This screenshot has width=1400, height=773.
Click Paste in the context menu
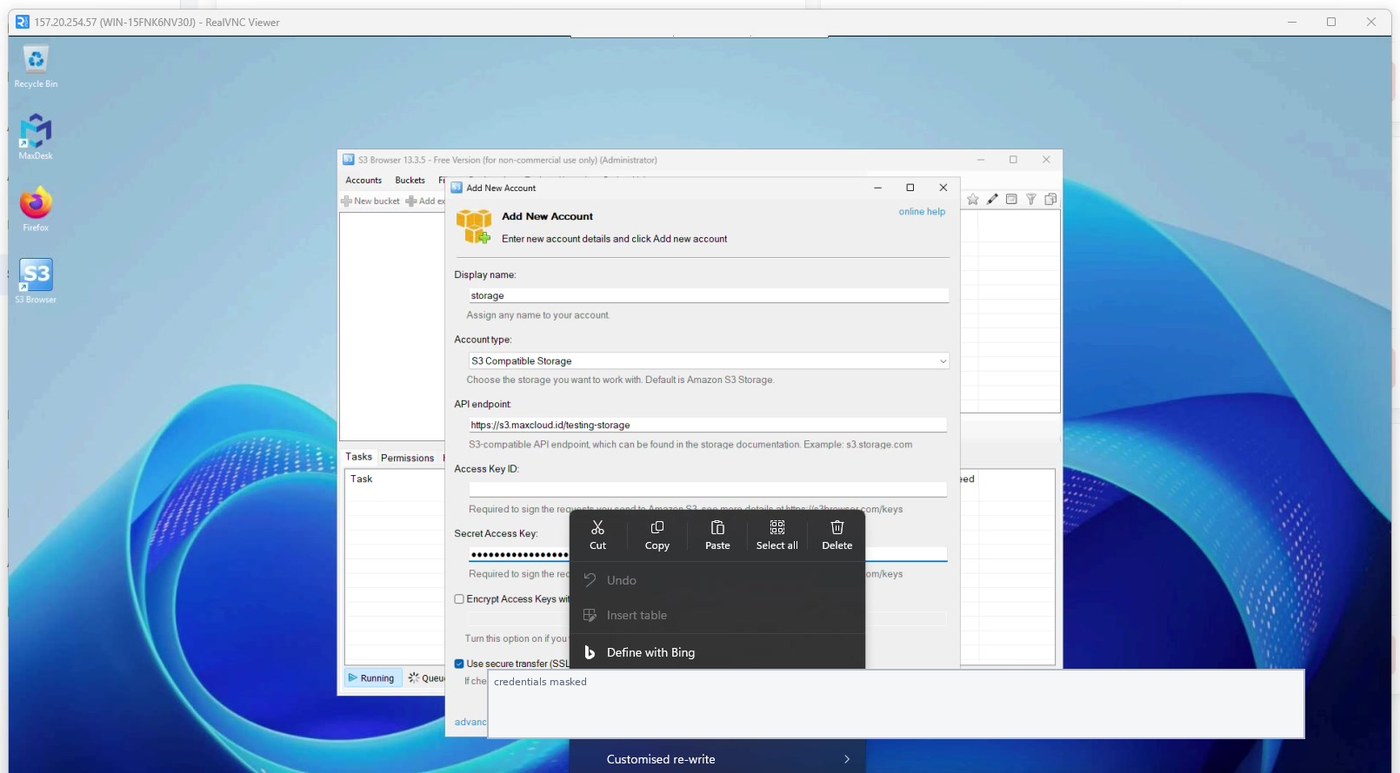point(717,535)
